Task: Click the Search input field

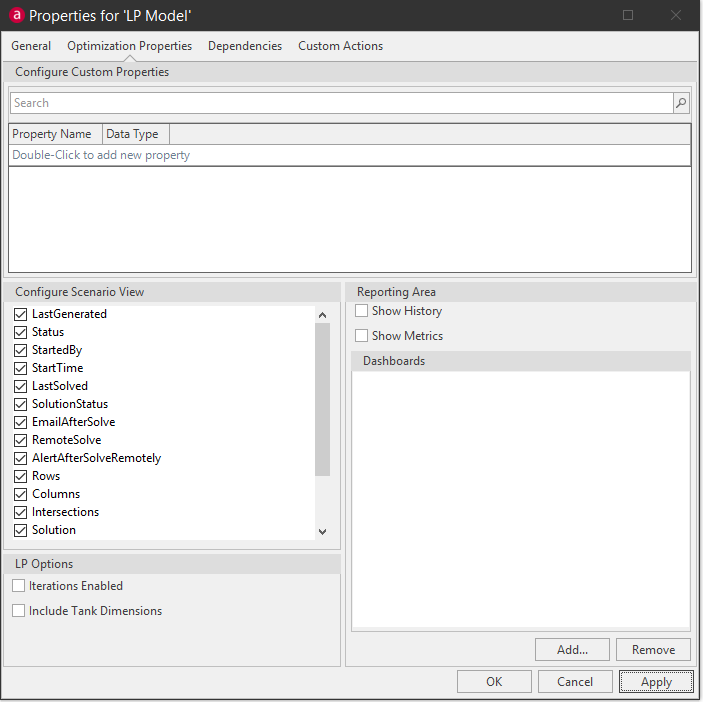Action: (342, 103)
